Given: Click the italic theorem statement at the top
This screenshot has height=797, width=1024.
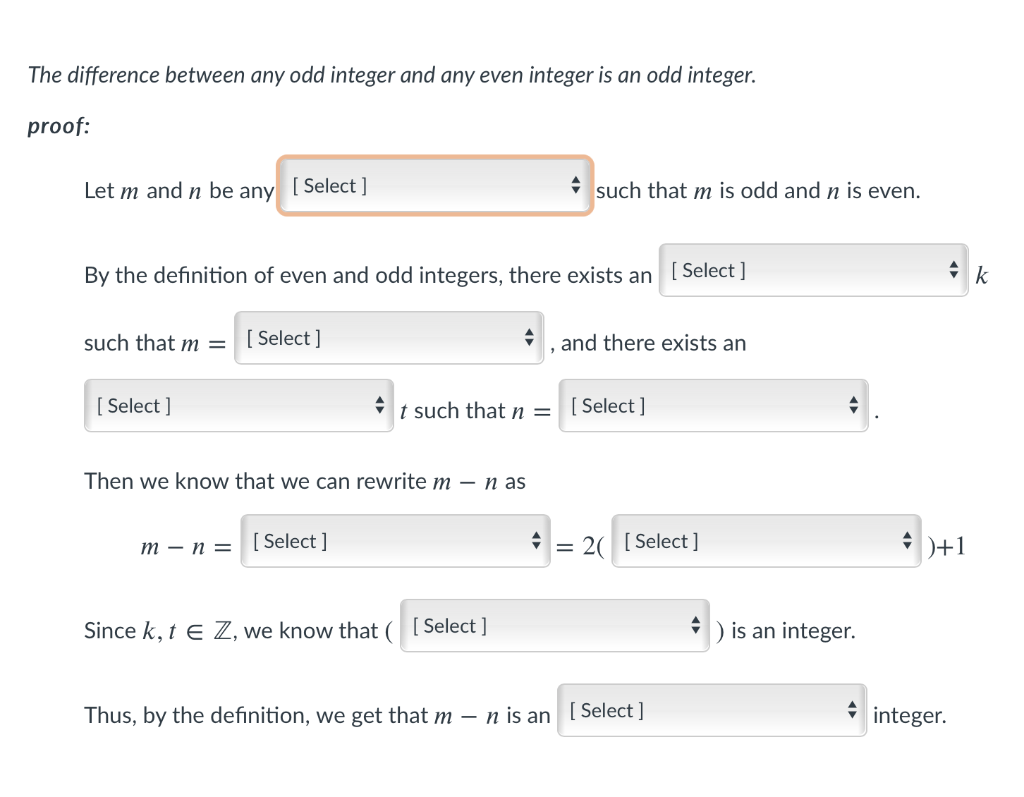Looking at the screenshot, I should tap(392, 74).
